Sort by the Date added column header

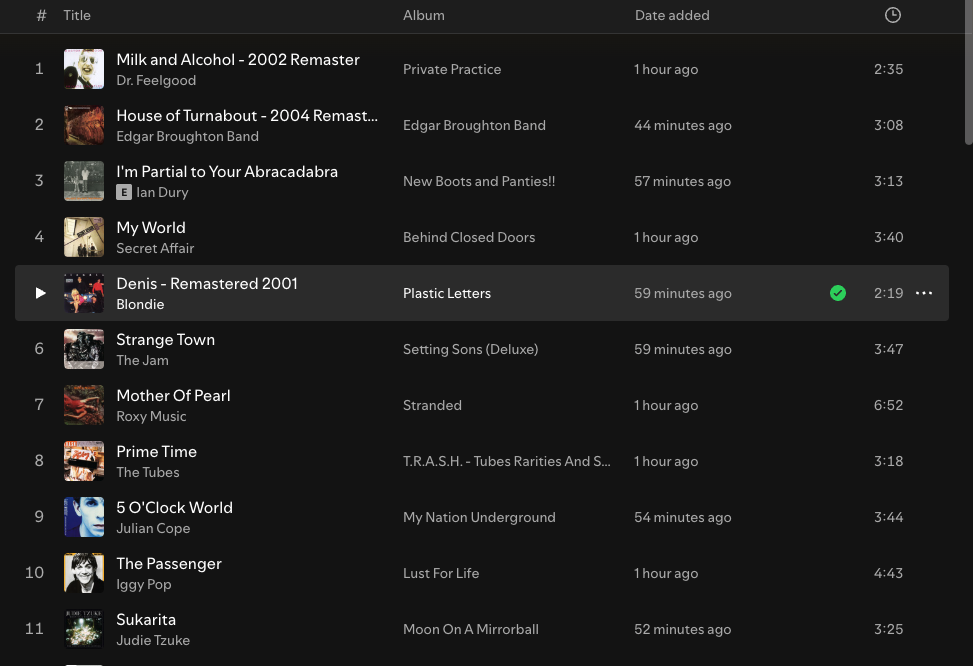(x=672, y=15)
